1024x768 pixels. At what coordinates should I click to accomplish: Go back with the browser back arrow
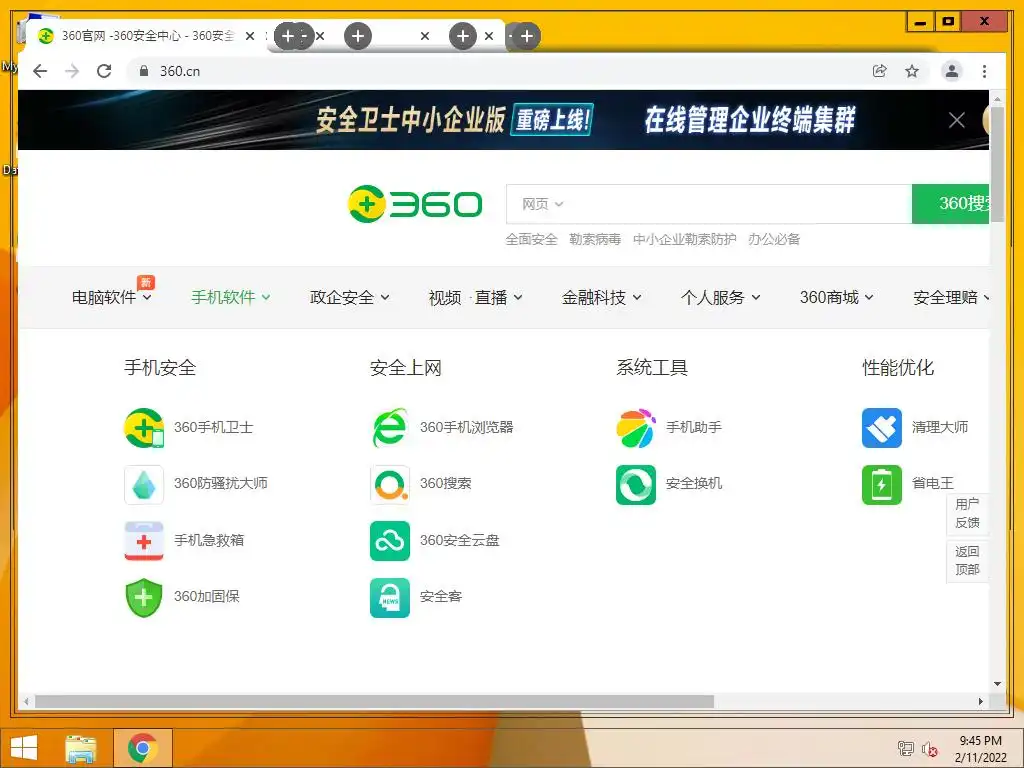[40, 71]
